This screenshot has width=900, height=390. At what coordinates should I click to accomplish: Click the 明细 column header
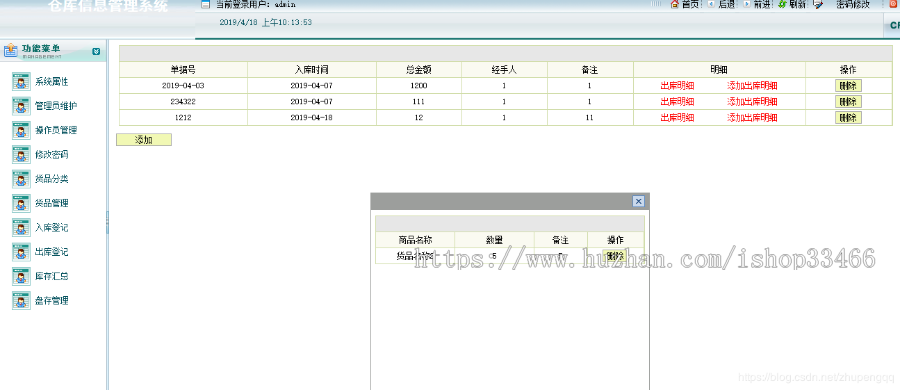719,69
